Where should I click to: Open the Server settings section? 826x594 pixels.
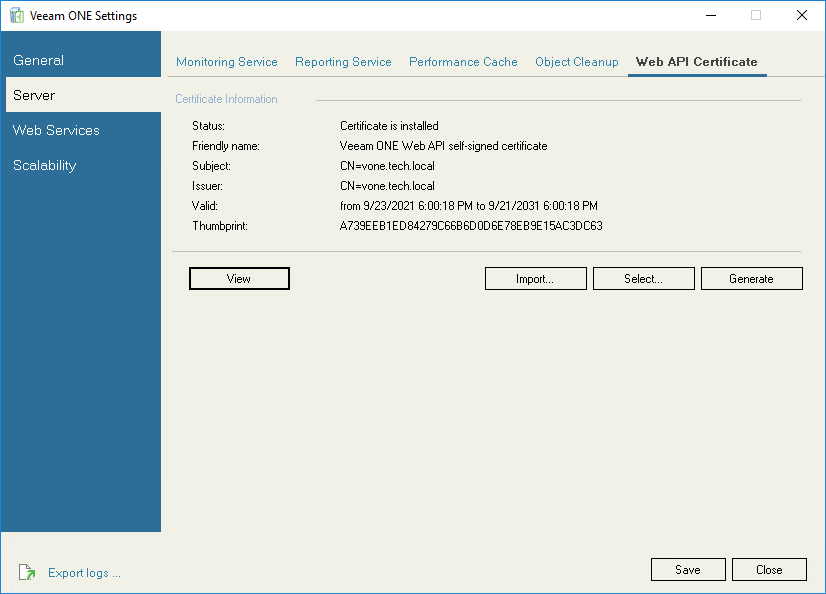[34, 95]
